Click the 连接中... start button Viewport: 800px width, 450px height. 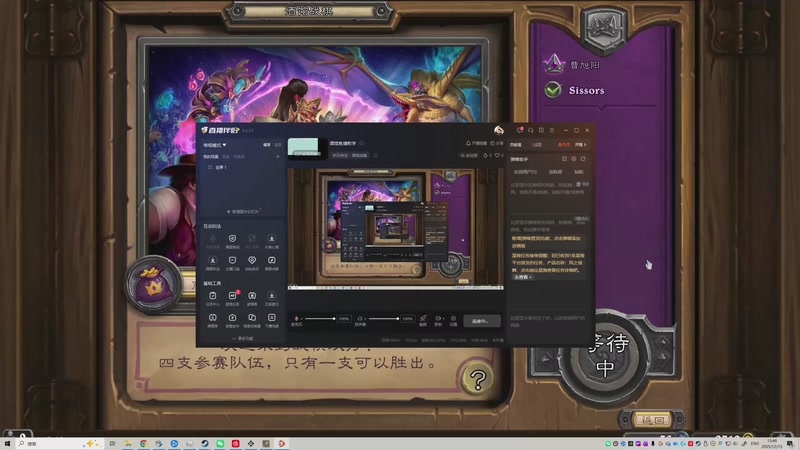[x=482, y=321]
